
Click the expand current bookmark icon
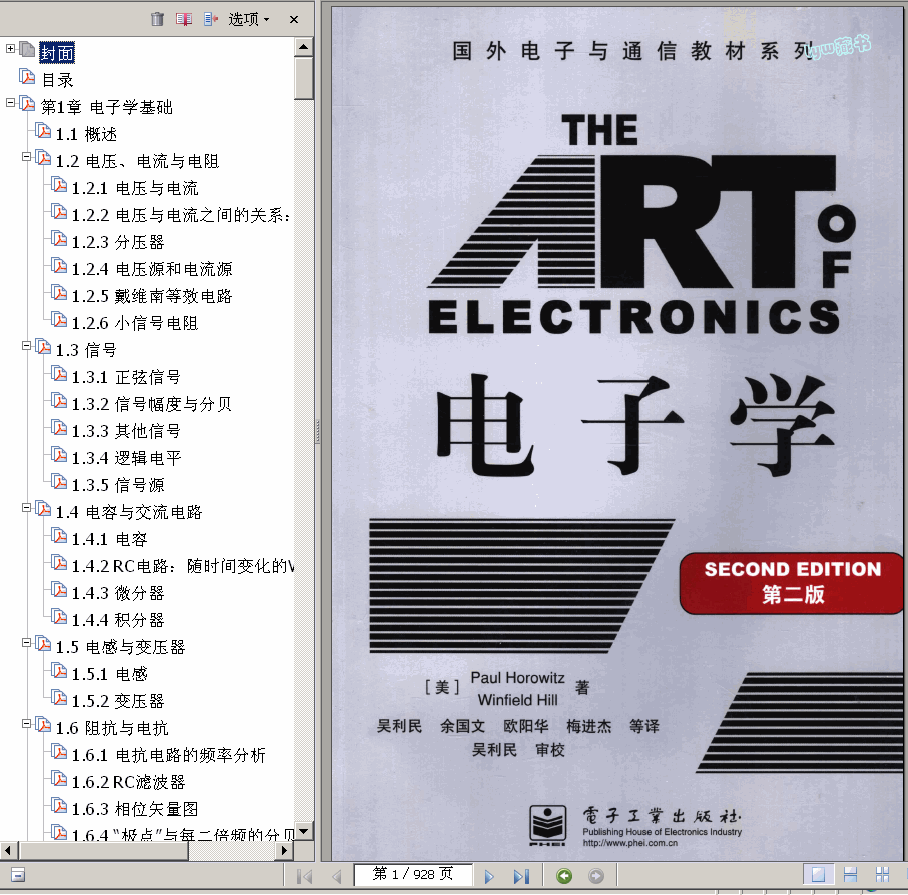tap(211, 19)
